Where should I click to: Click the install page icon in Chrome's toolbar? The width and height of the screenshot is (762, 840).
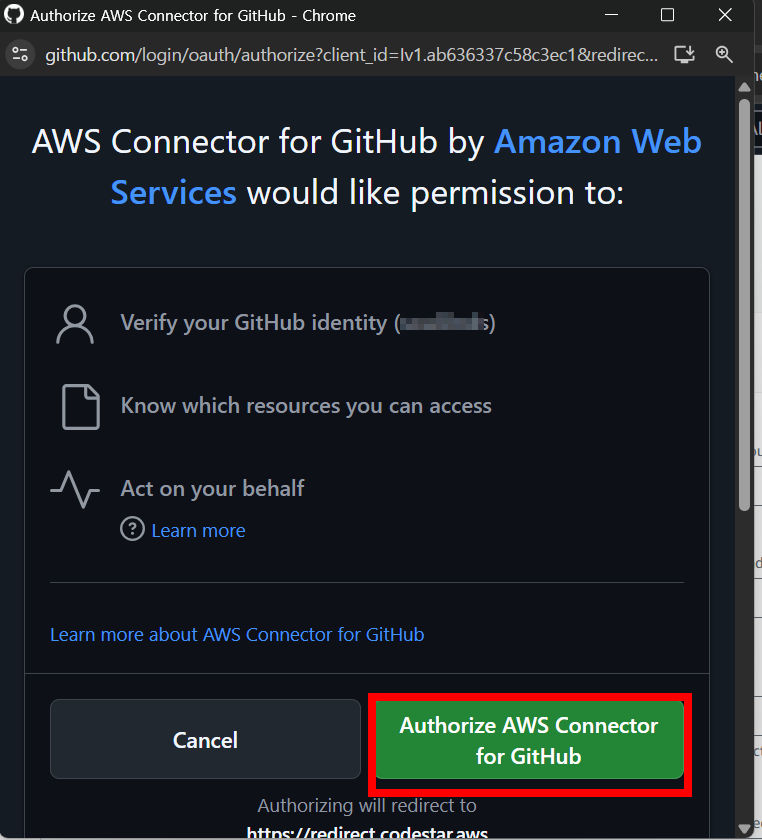tap(686, 54)
